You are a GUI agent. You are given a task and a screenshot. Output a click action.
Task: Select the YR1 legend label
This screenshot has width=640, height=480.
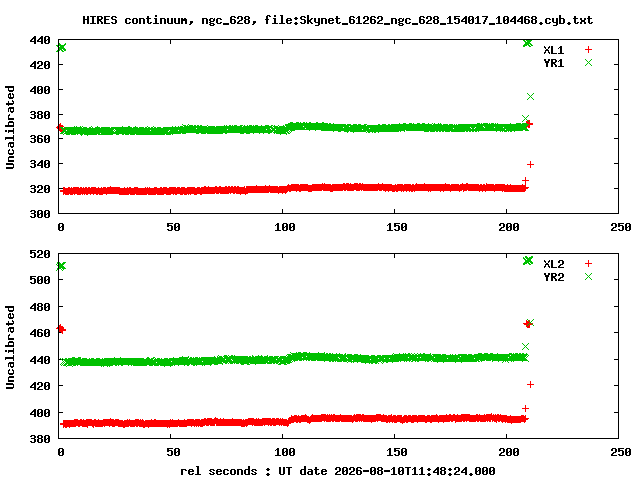click(553, 63)
